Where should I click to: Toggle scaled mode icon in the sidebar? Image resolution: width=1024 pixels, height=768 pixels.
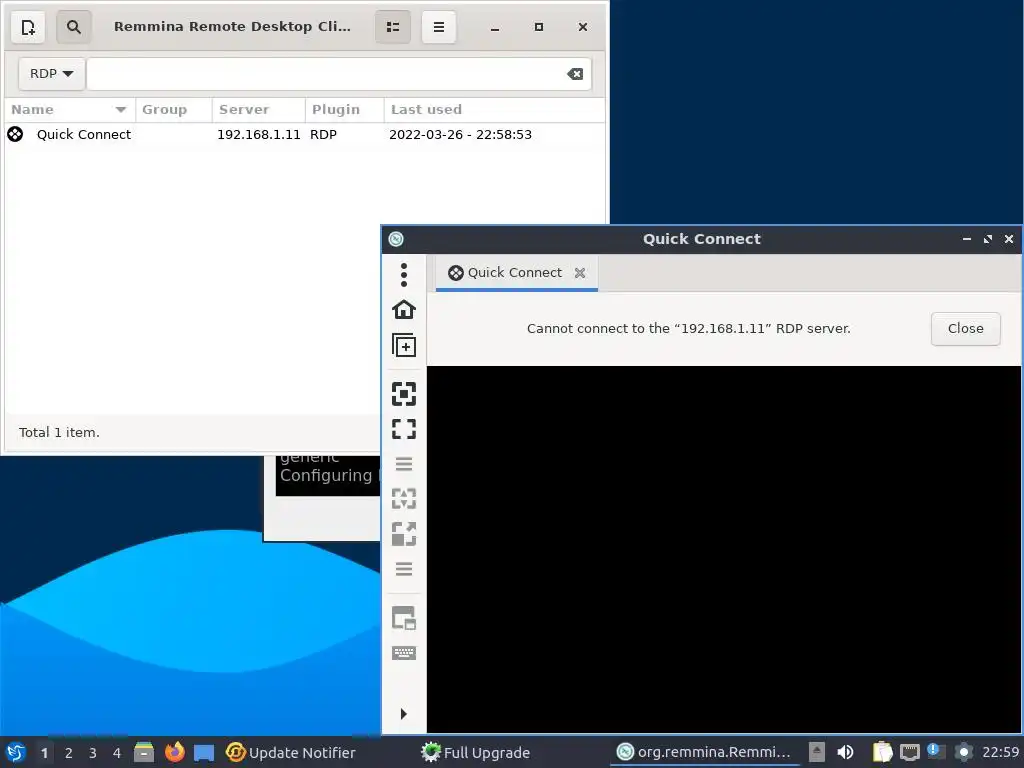(x=404, y=534)
